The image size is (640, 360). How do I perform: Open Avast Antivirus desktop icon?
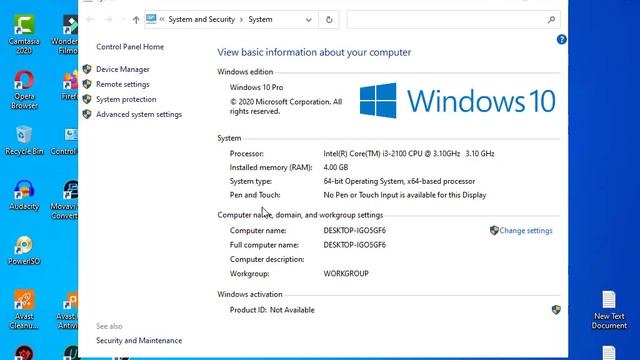[x=67, y=309]
